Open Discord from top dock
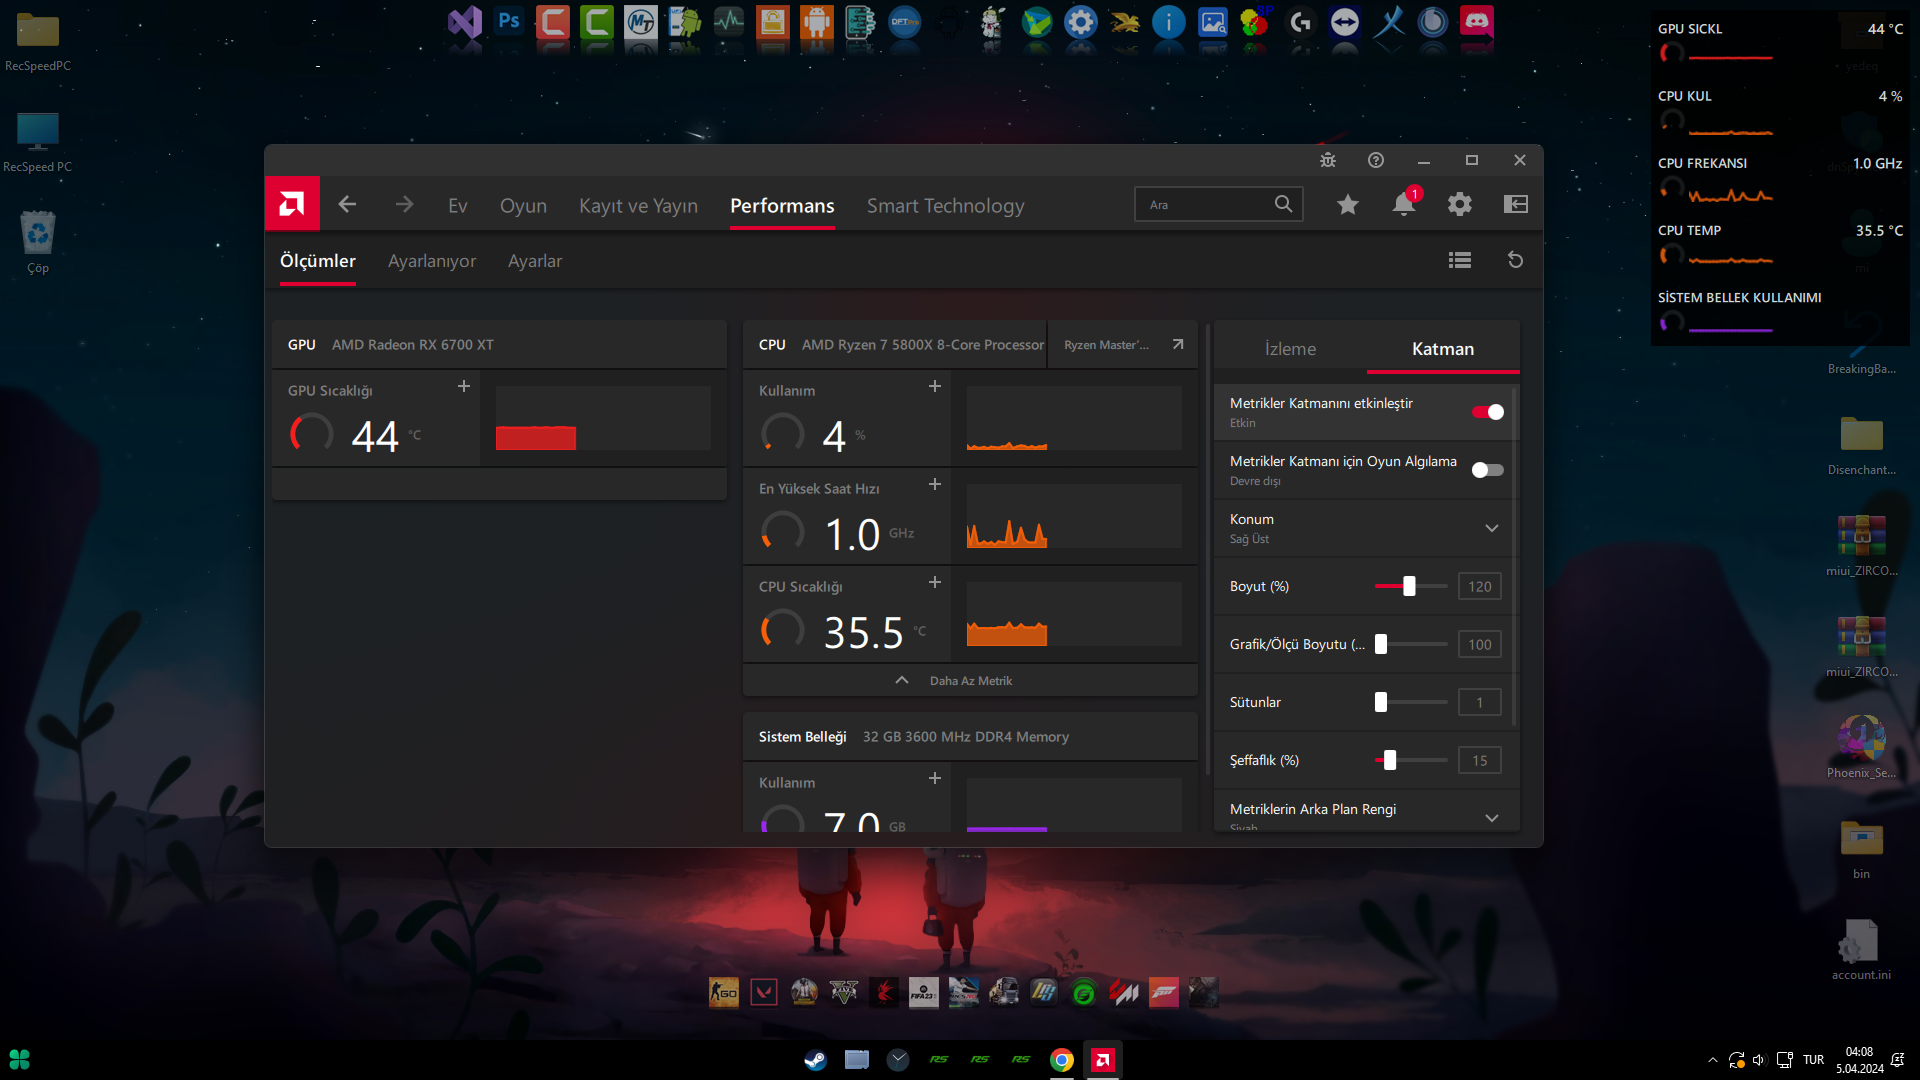 coord(1477,22)
